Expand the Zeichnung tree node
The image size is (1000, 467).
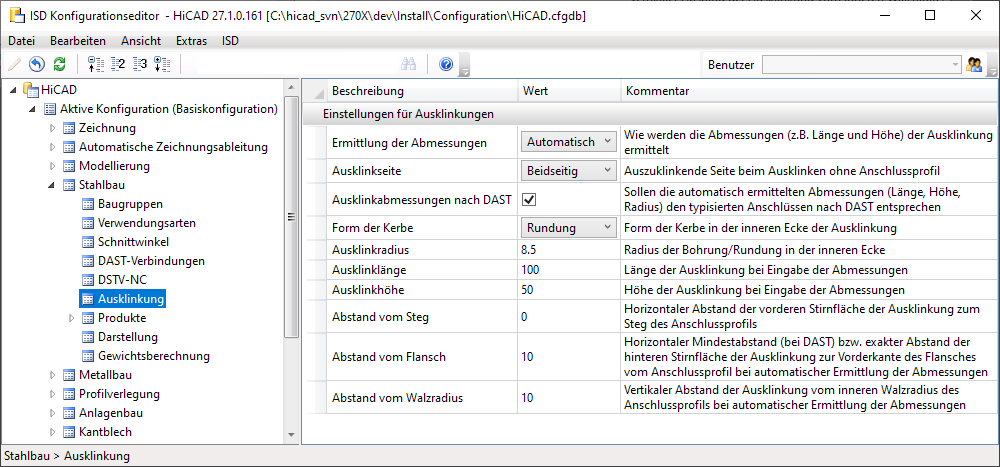(52, 128)
